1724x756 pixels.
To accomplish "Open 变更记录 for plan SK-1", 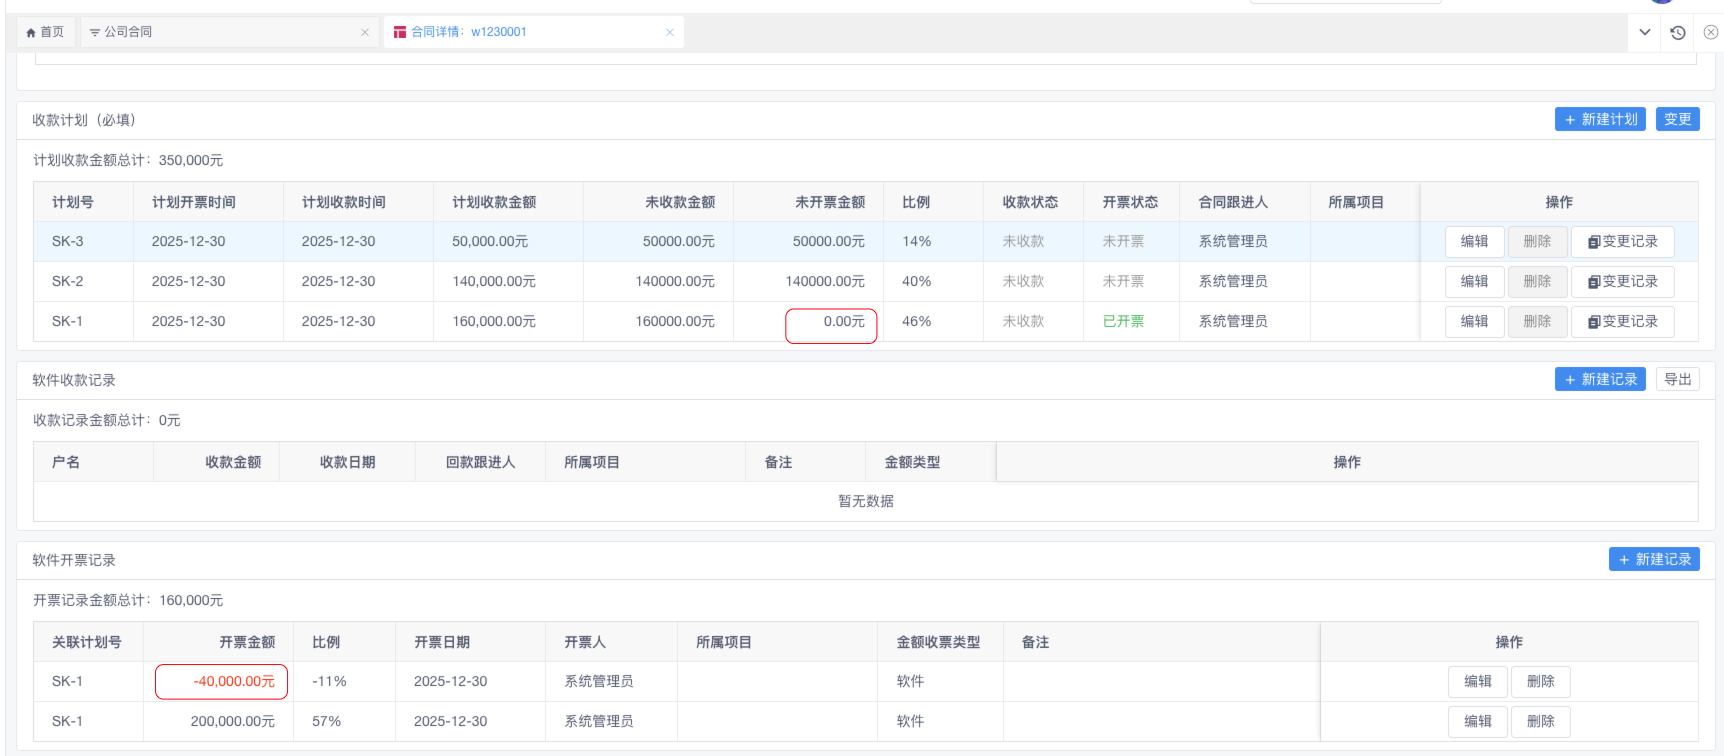I will [x=1622, y=321].
